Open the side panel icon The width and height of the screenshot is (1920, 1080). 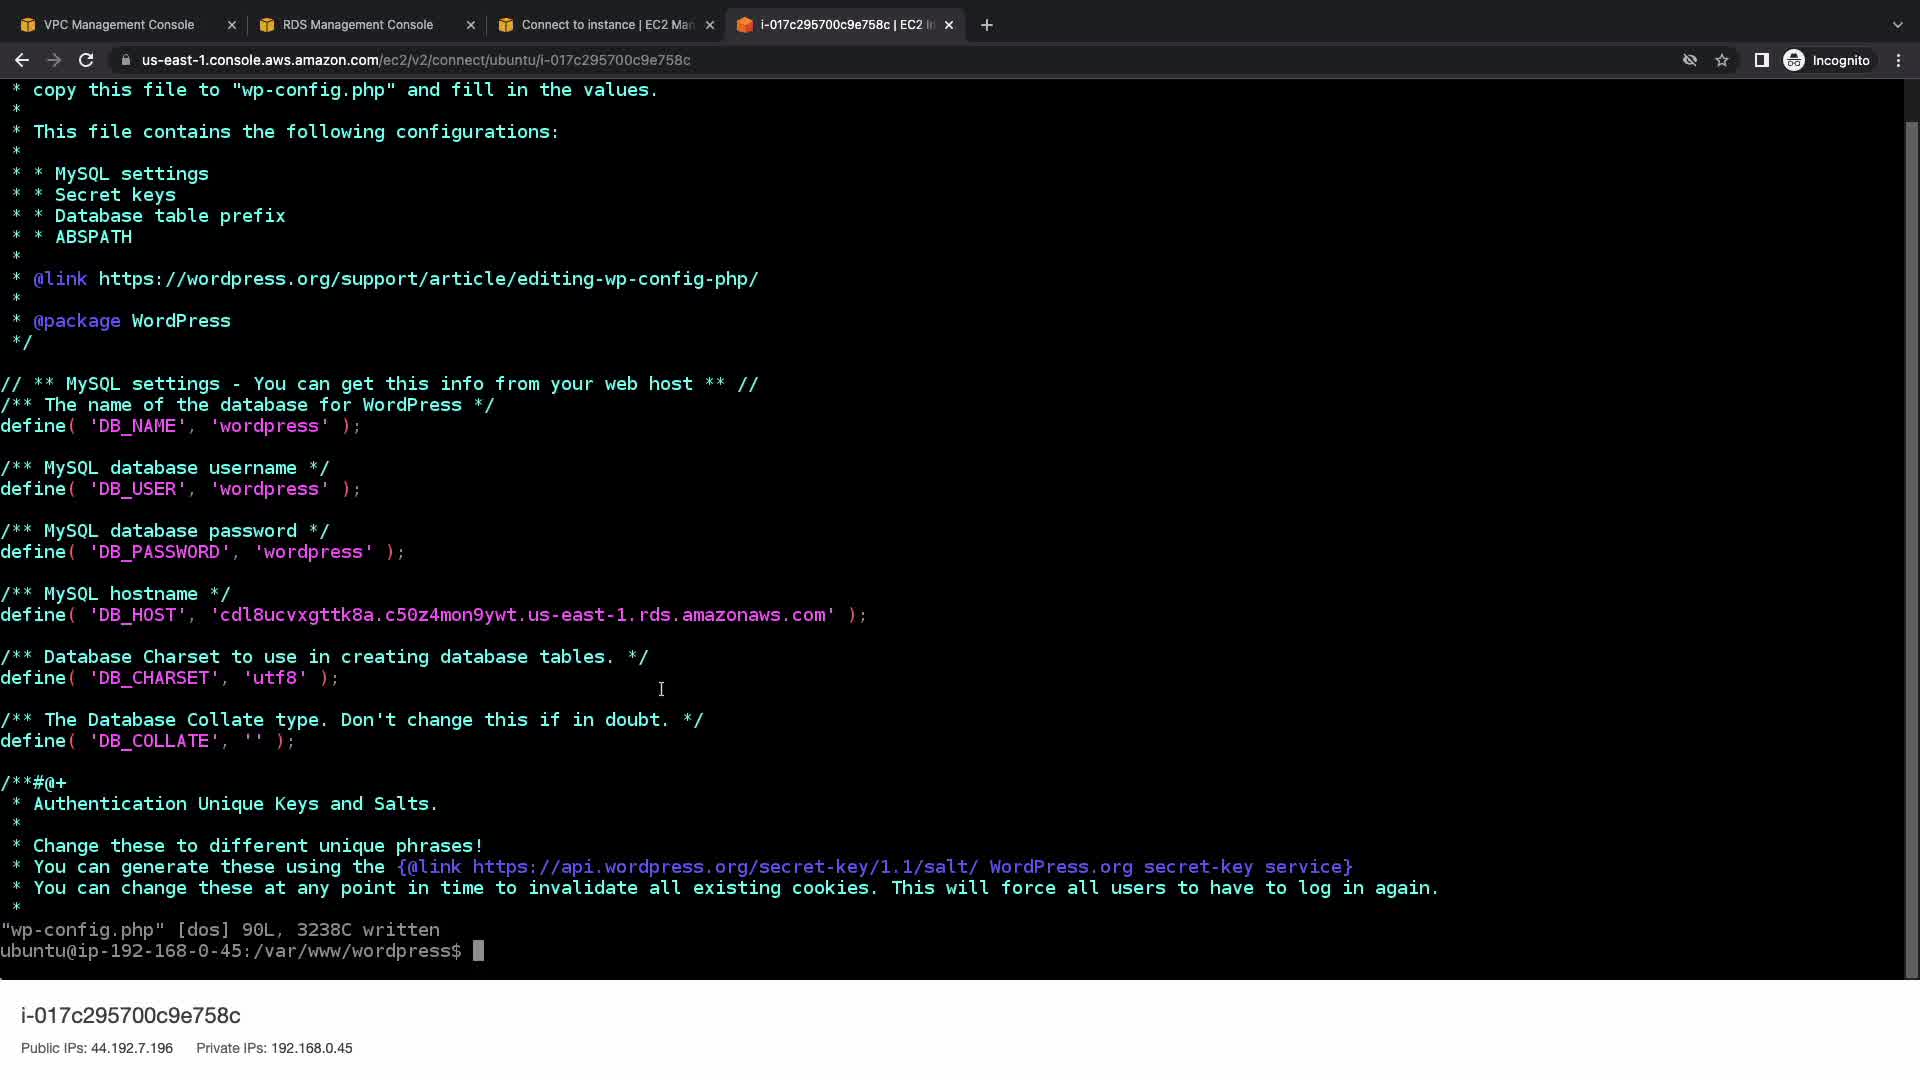click(x=1762, y=60)
